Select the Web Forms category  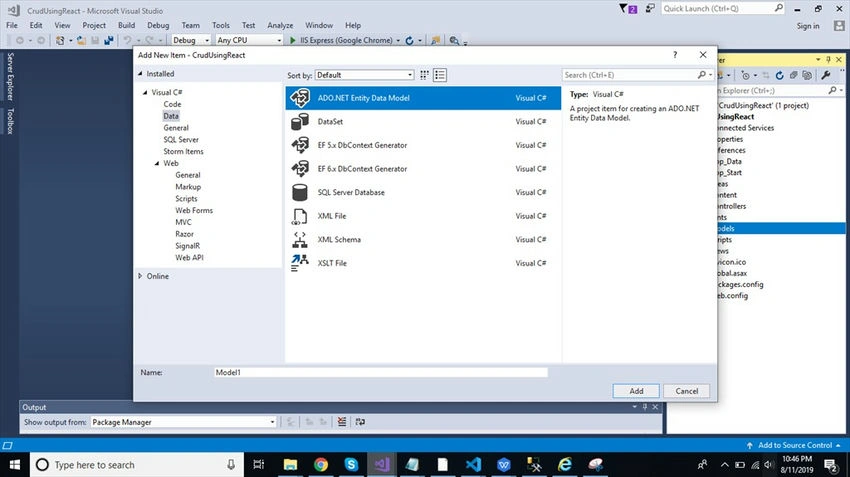[x=194, y=210]
